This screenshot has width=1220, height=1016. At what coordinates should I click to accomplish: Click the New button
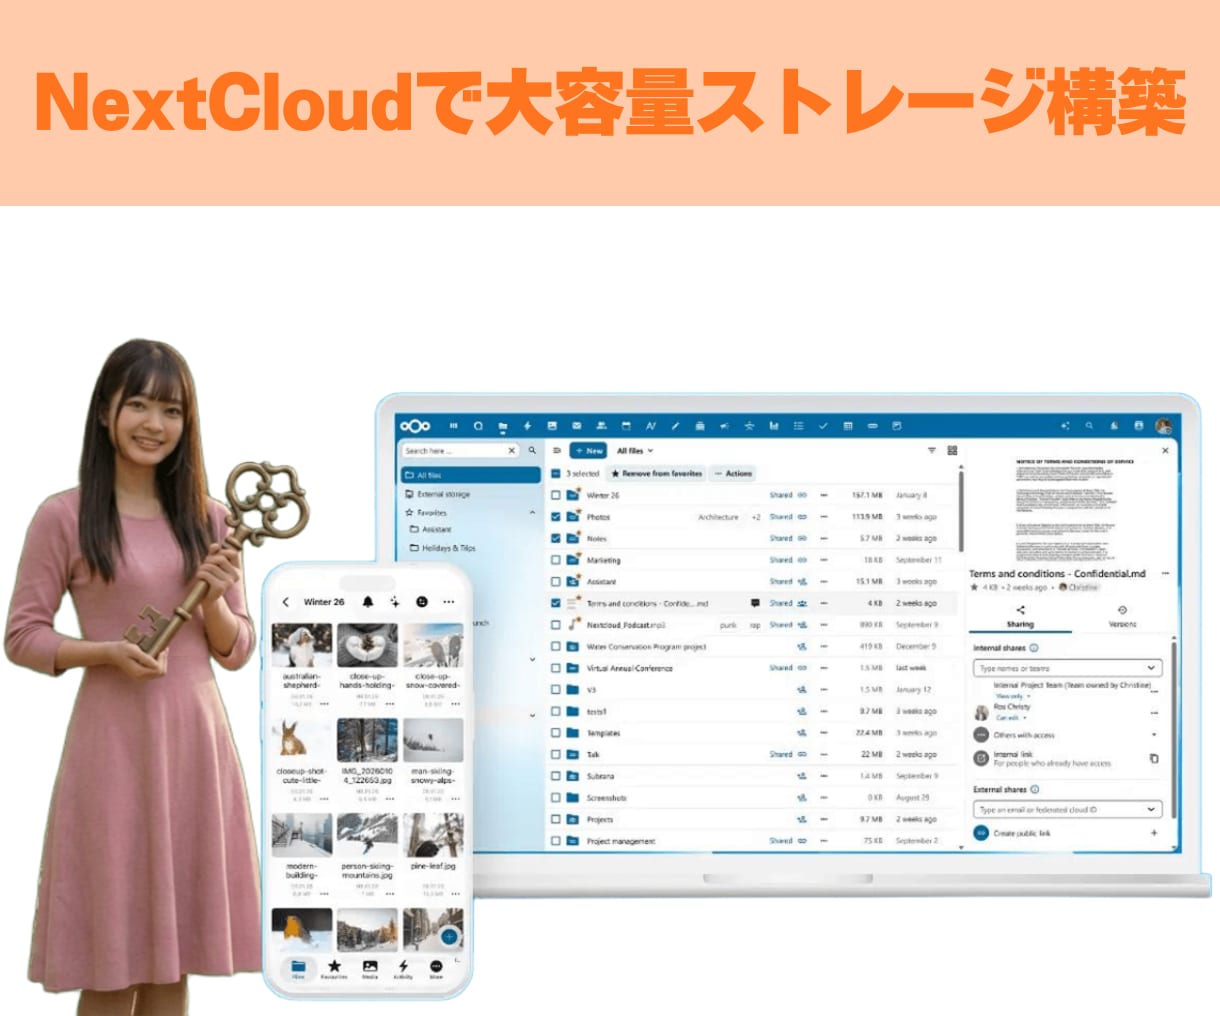(589, 451)
